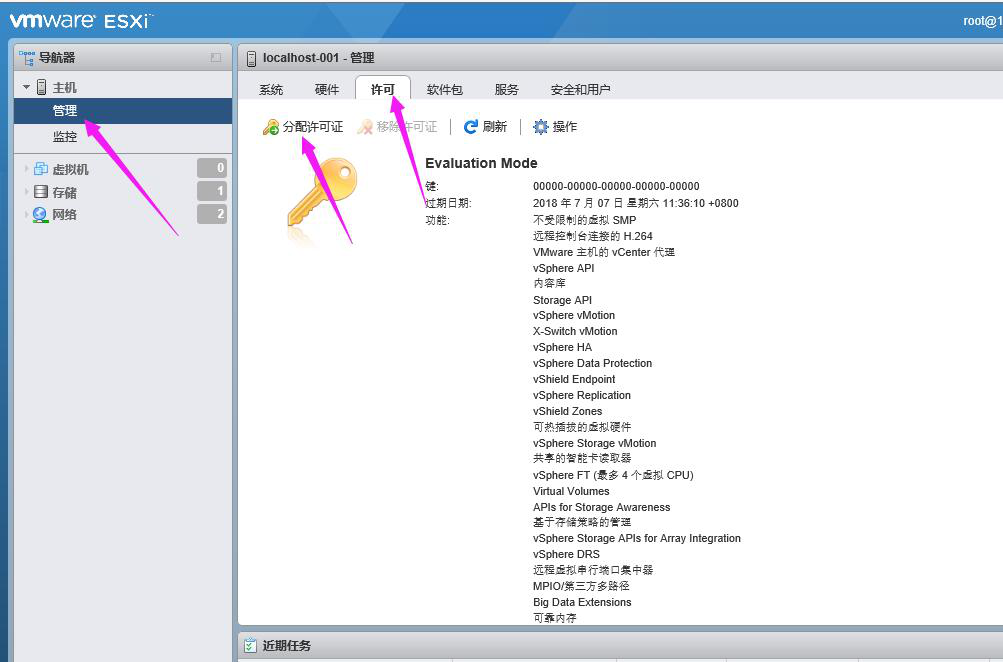Image resolution: width=1003 pixels, height=662 pixels.
Task: Expand the 虚拟机 tree node arrow
Action: (x=26, y=169)
